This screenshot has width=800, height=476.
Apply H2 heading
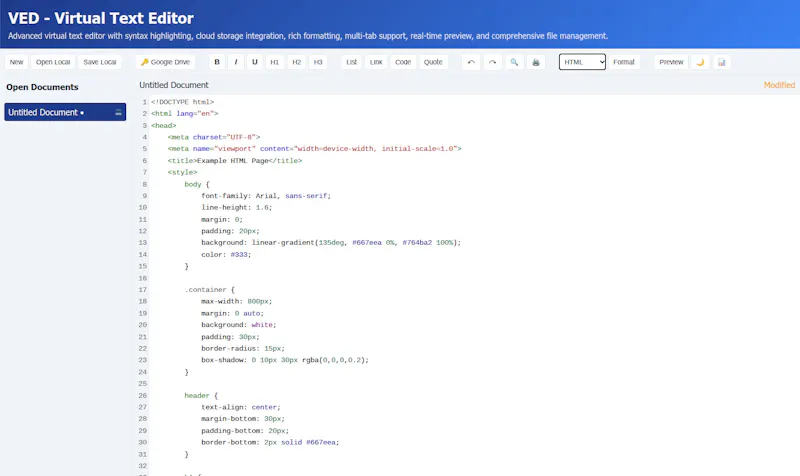coord(296,62)
